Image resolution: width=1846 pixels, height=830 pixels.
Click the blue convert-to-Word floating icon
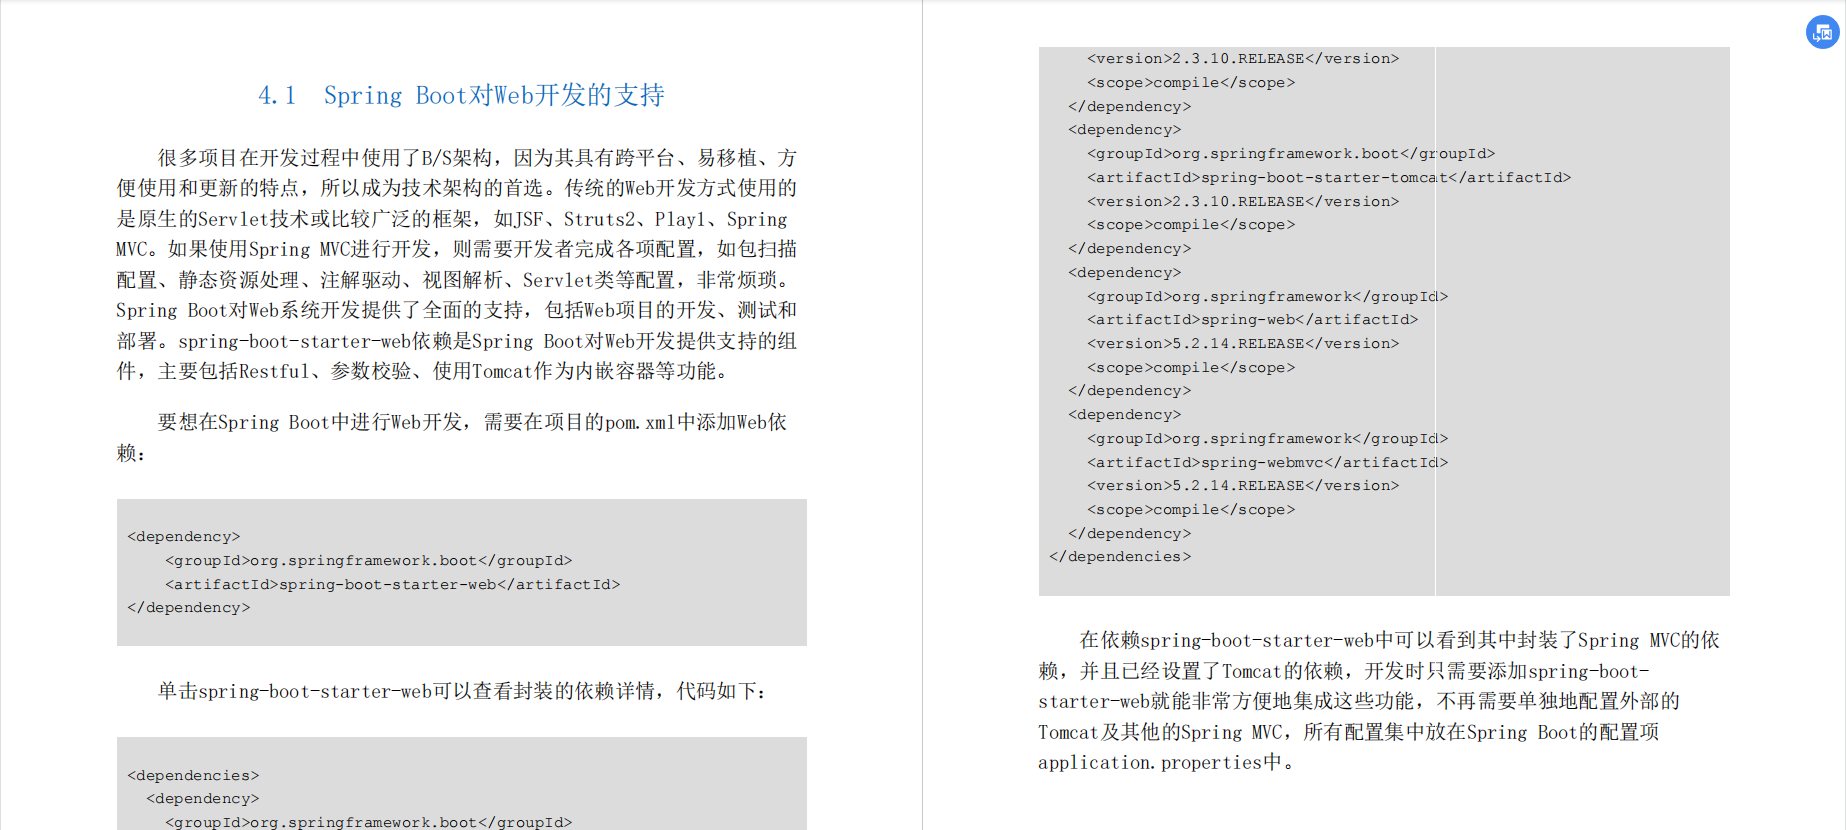coord(1822,32)
